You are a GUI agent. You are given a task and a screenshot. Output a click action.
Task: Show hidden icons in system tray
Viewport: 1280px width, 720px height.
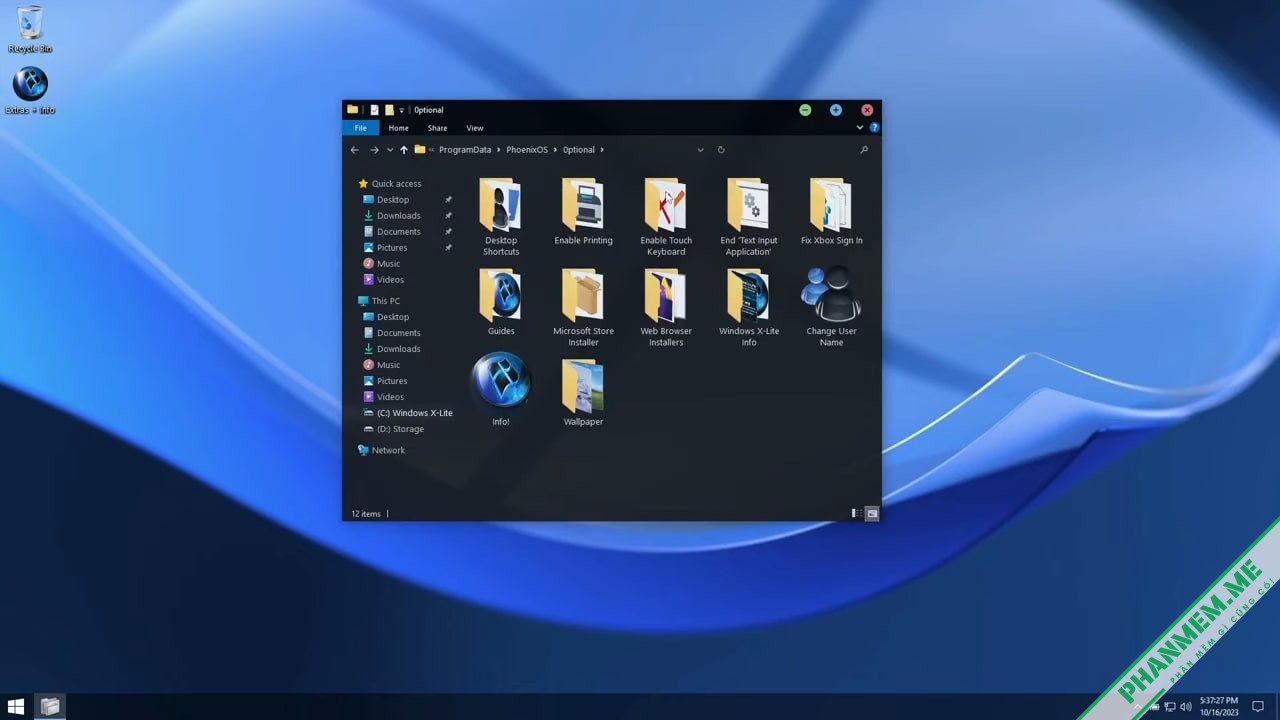[x=1137, y=707]
